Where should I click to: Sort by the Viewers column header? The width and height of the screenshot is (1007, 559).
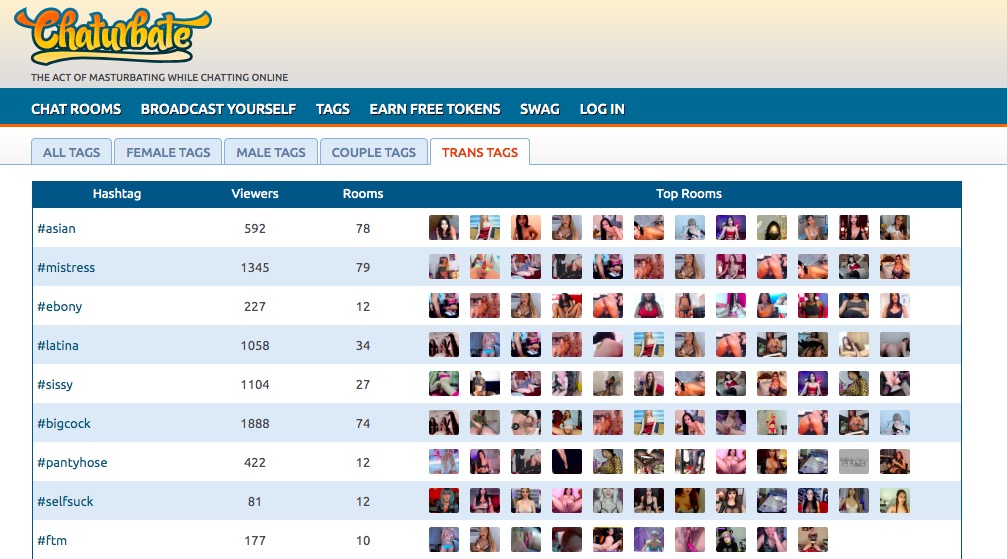pos(255,194)
